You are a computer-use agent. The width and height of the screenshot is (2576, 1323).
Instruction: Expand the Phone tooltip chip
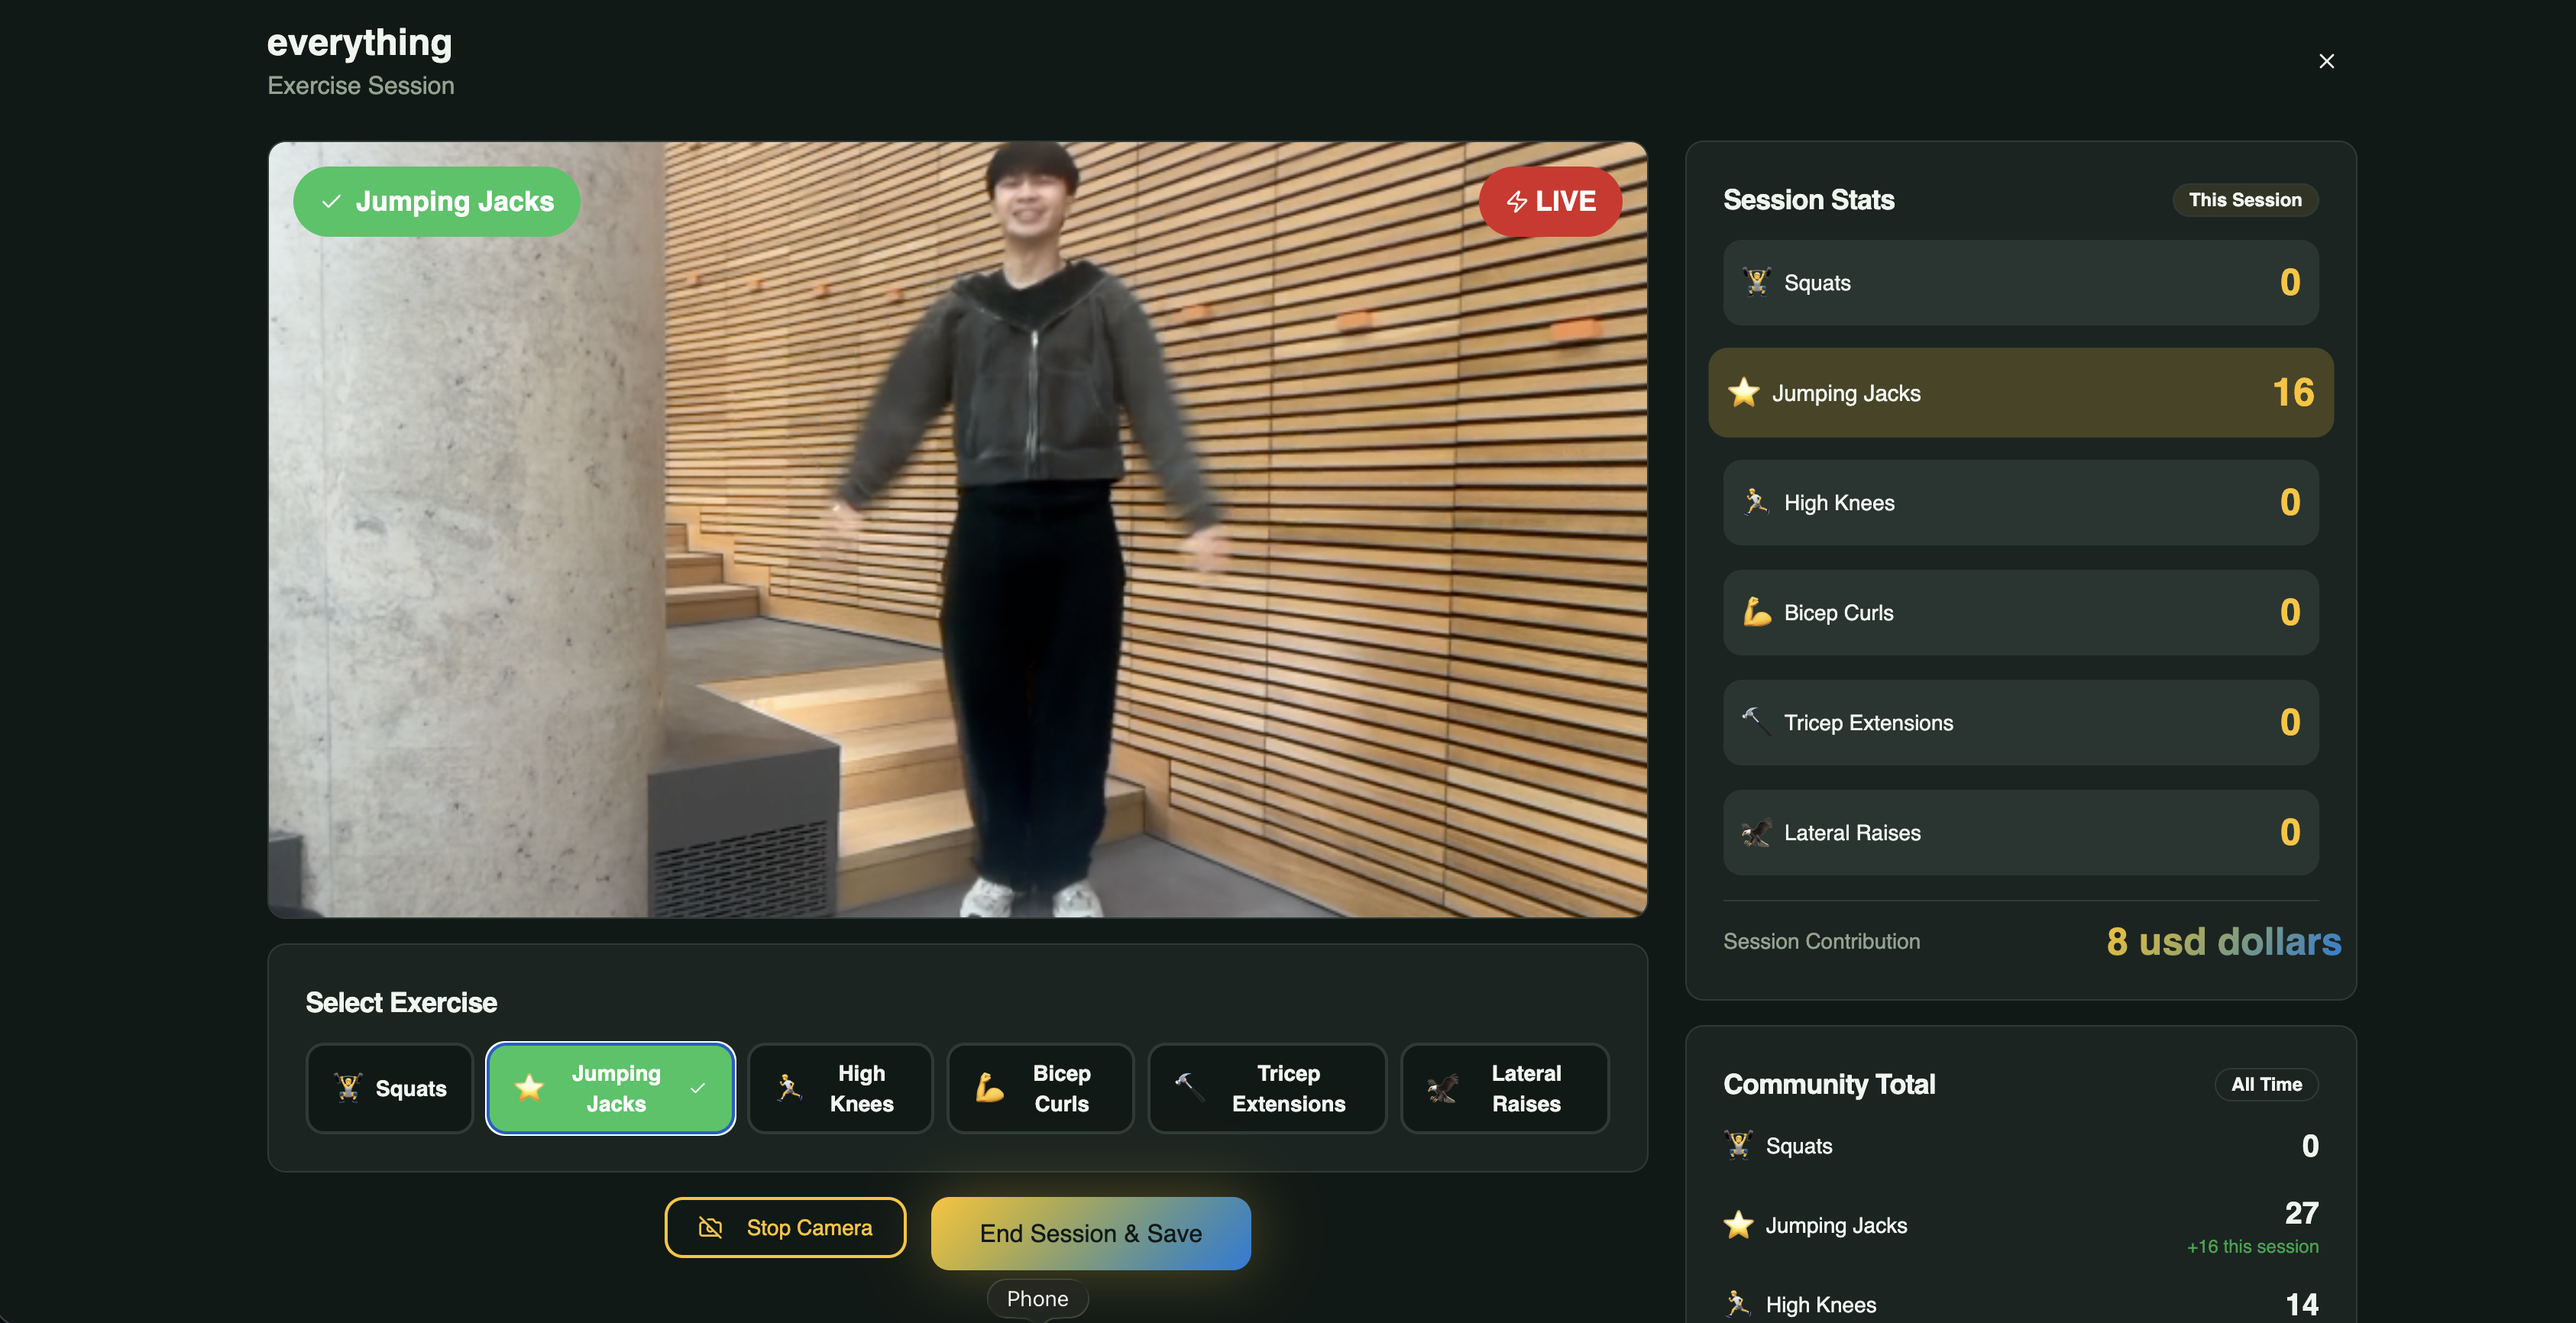click(x=1037, y=1298)
